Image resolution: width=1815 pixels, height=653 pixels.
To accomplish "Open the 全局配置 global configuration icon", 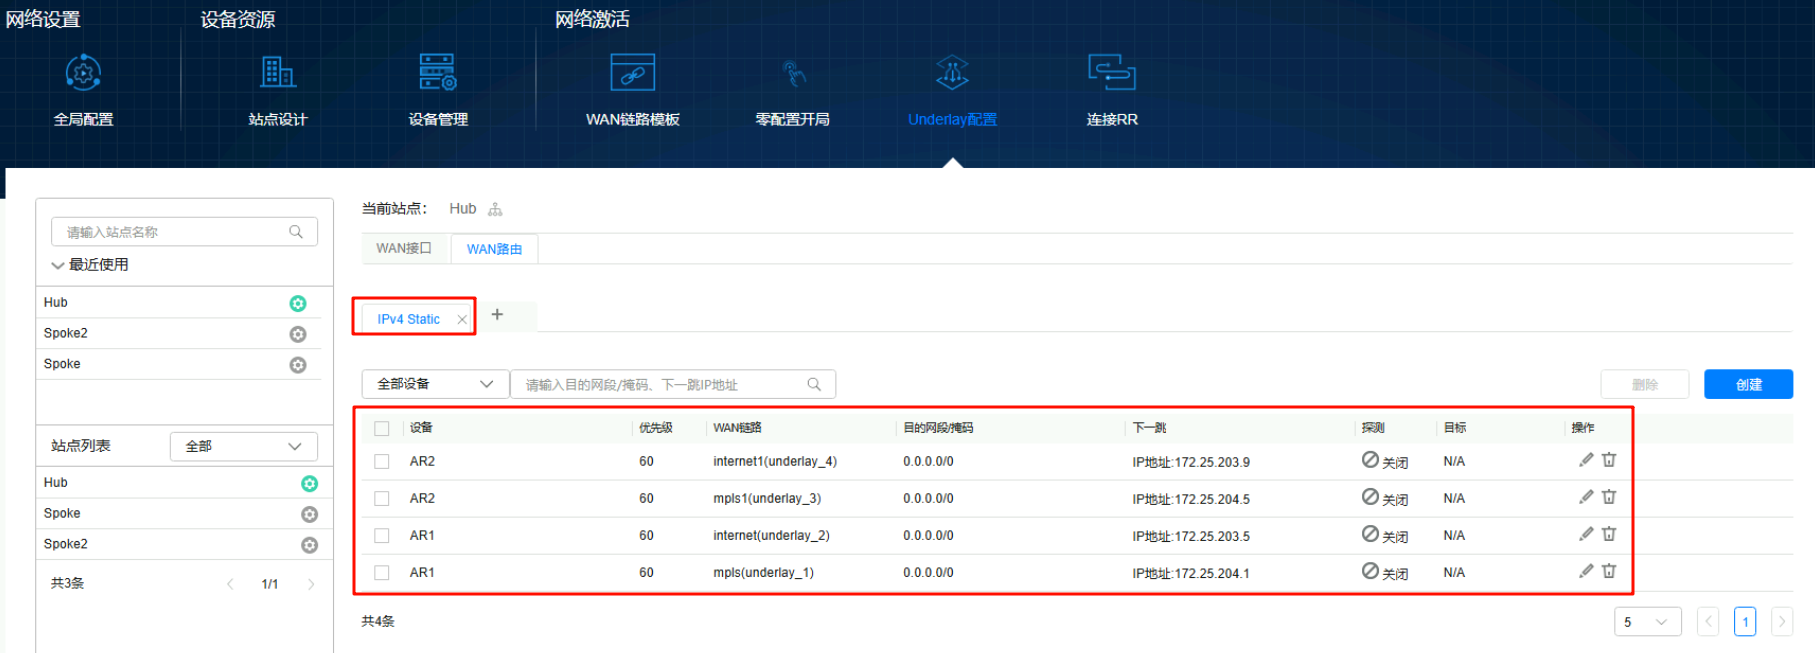I will (x=83, y=73).
